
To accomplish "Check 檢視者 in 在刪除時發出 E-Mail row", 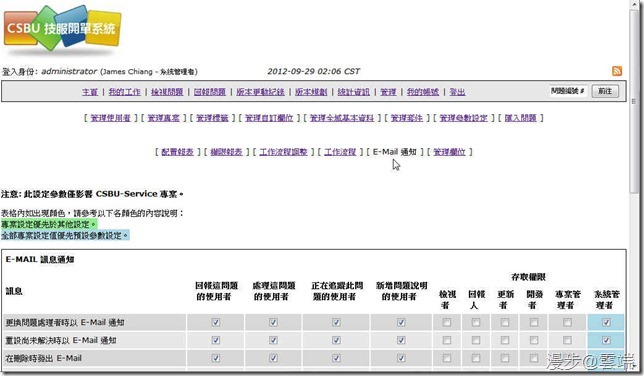I will pyautogui.click(x=446, y=358).
